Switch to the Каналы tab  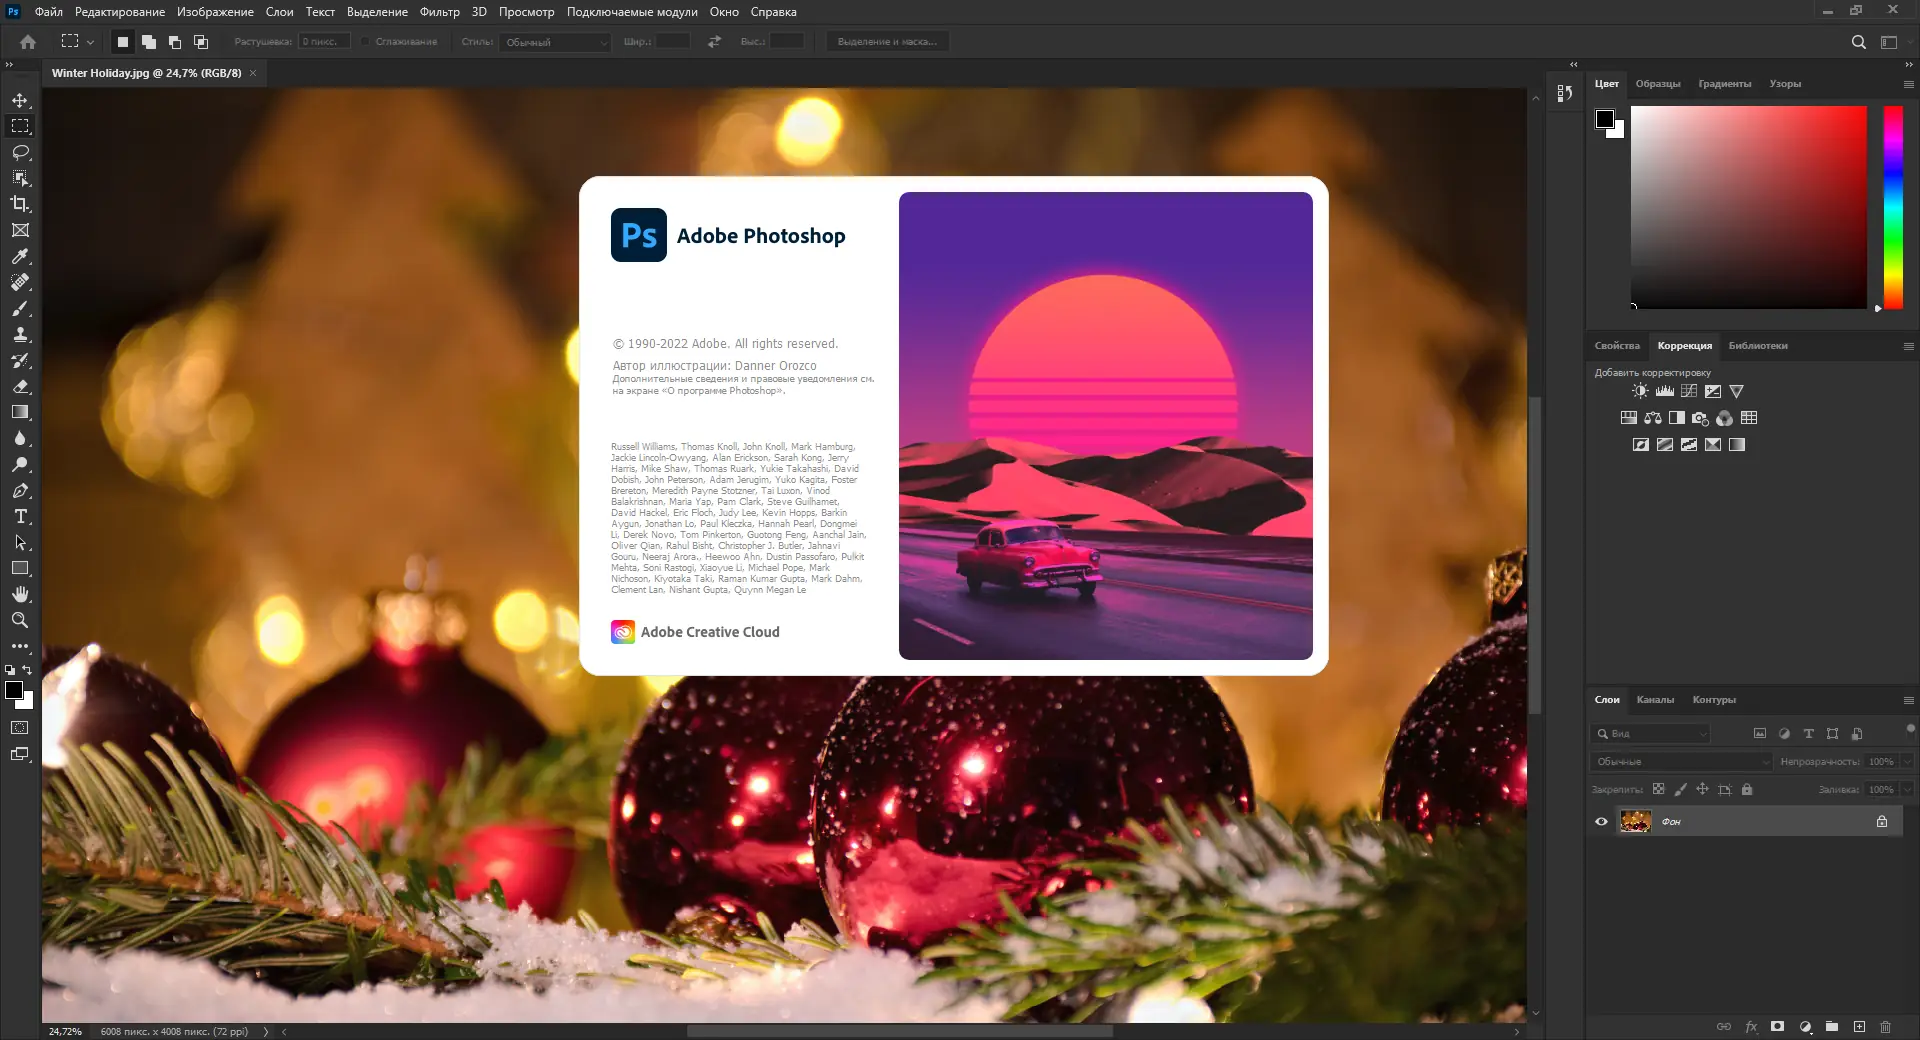(1655, 700)
